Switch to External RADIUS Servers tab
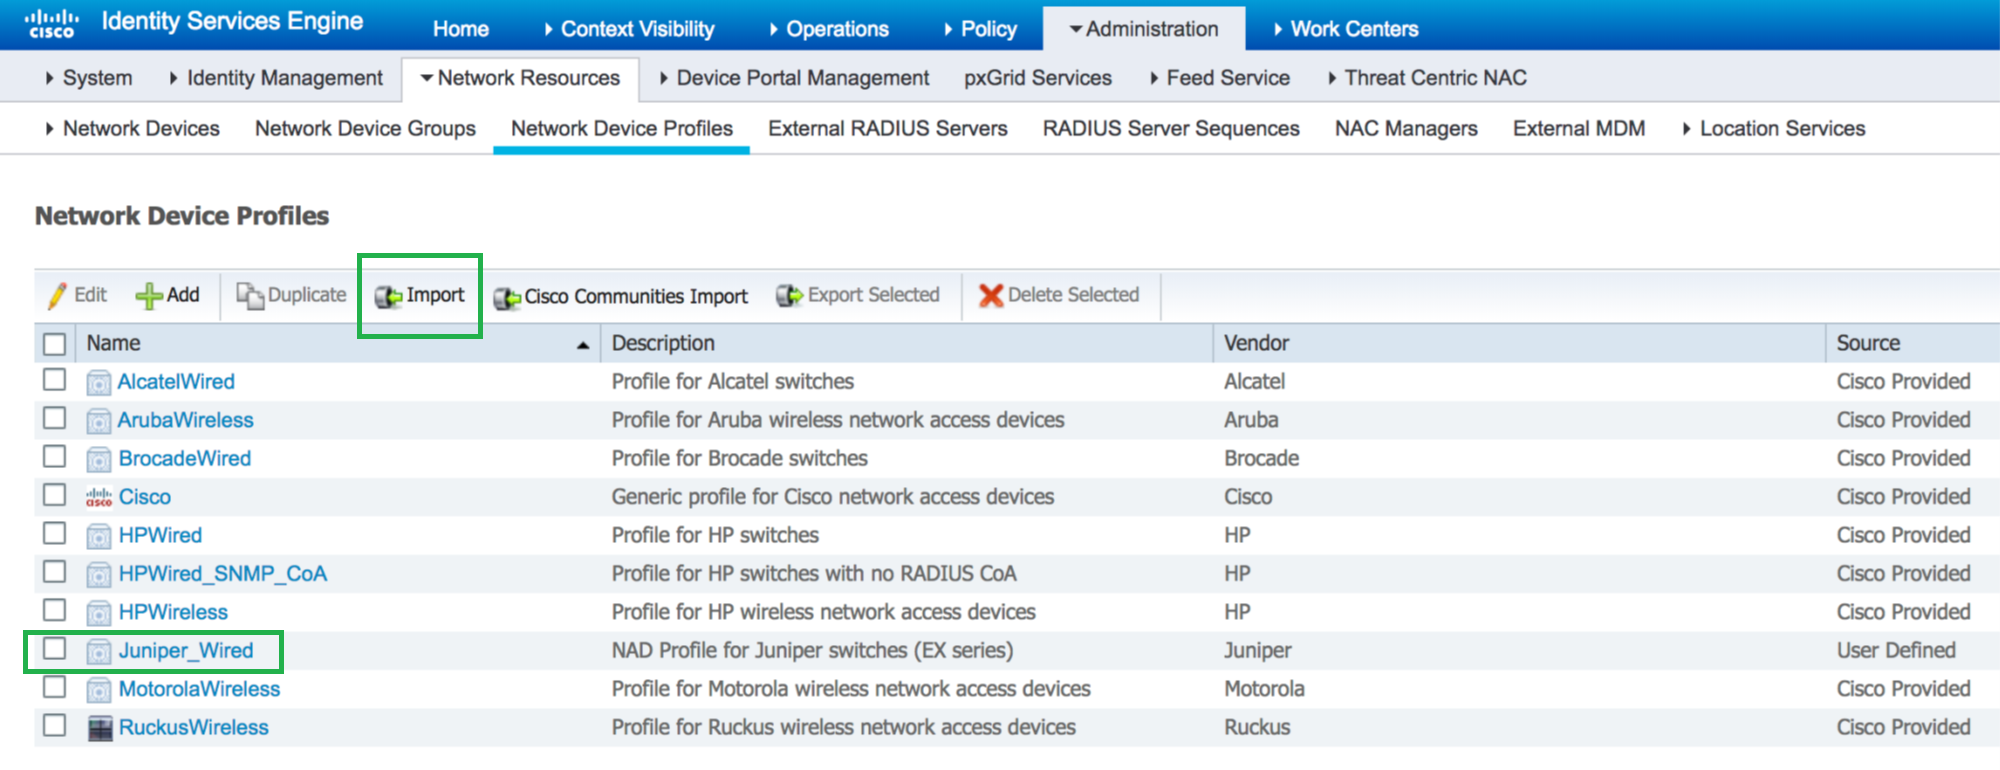Viewport: 2000px width, 770px height. coord(887,129)
